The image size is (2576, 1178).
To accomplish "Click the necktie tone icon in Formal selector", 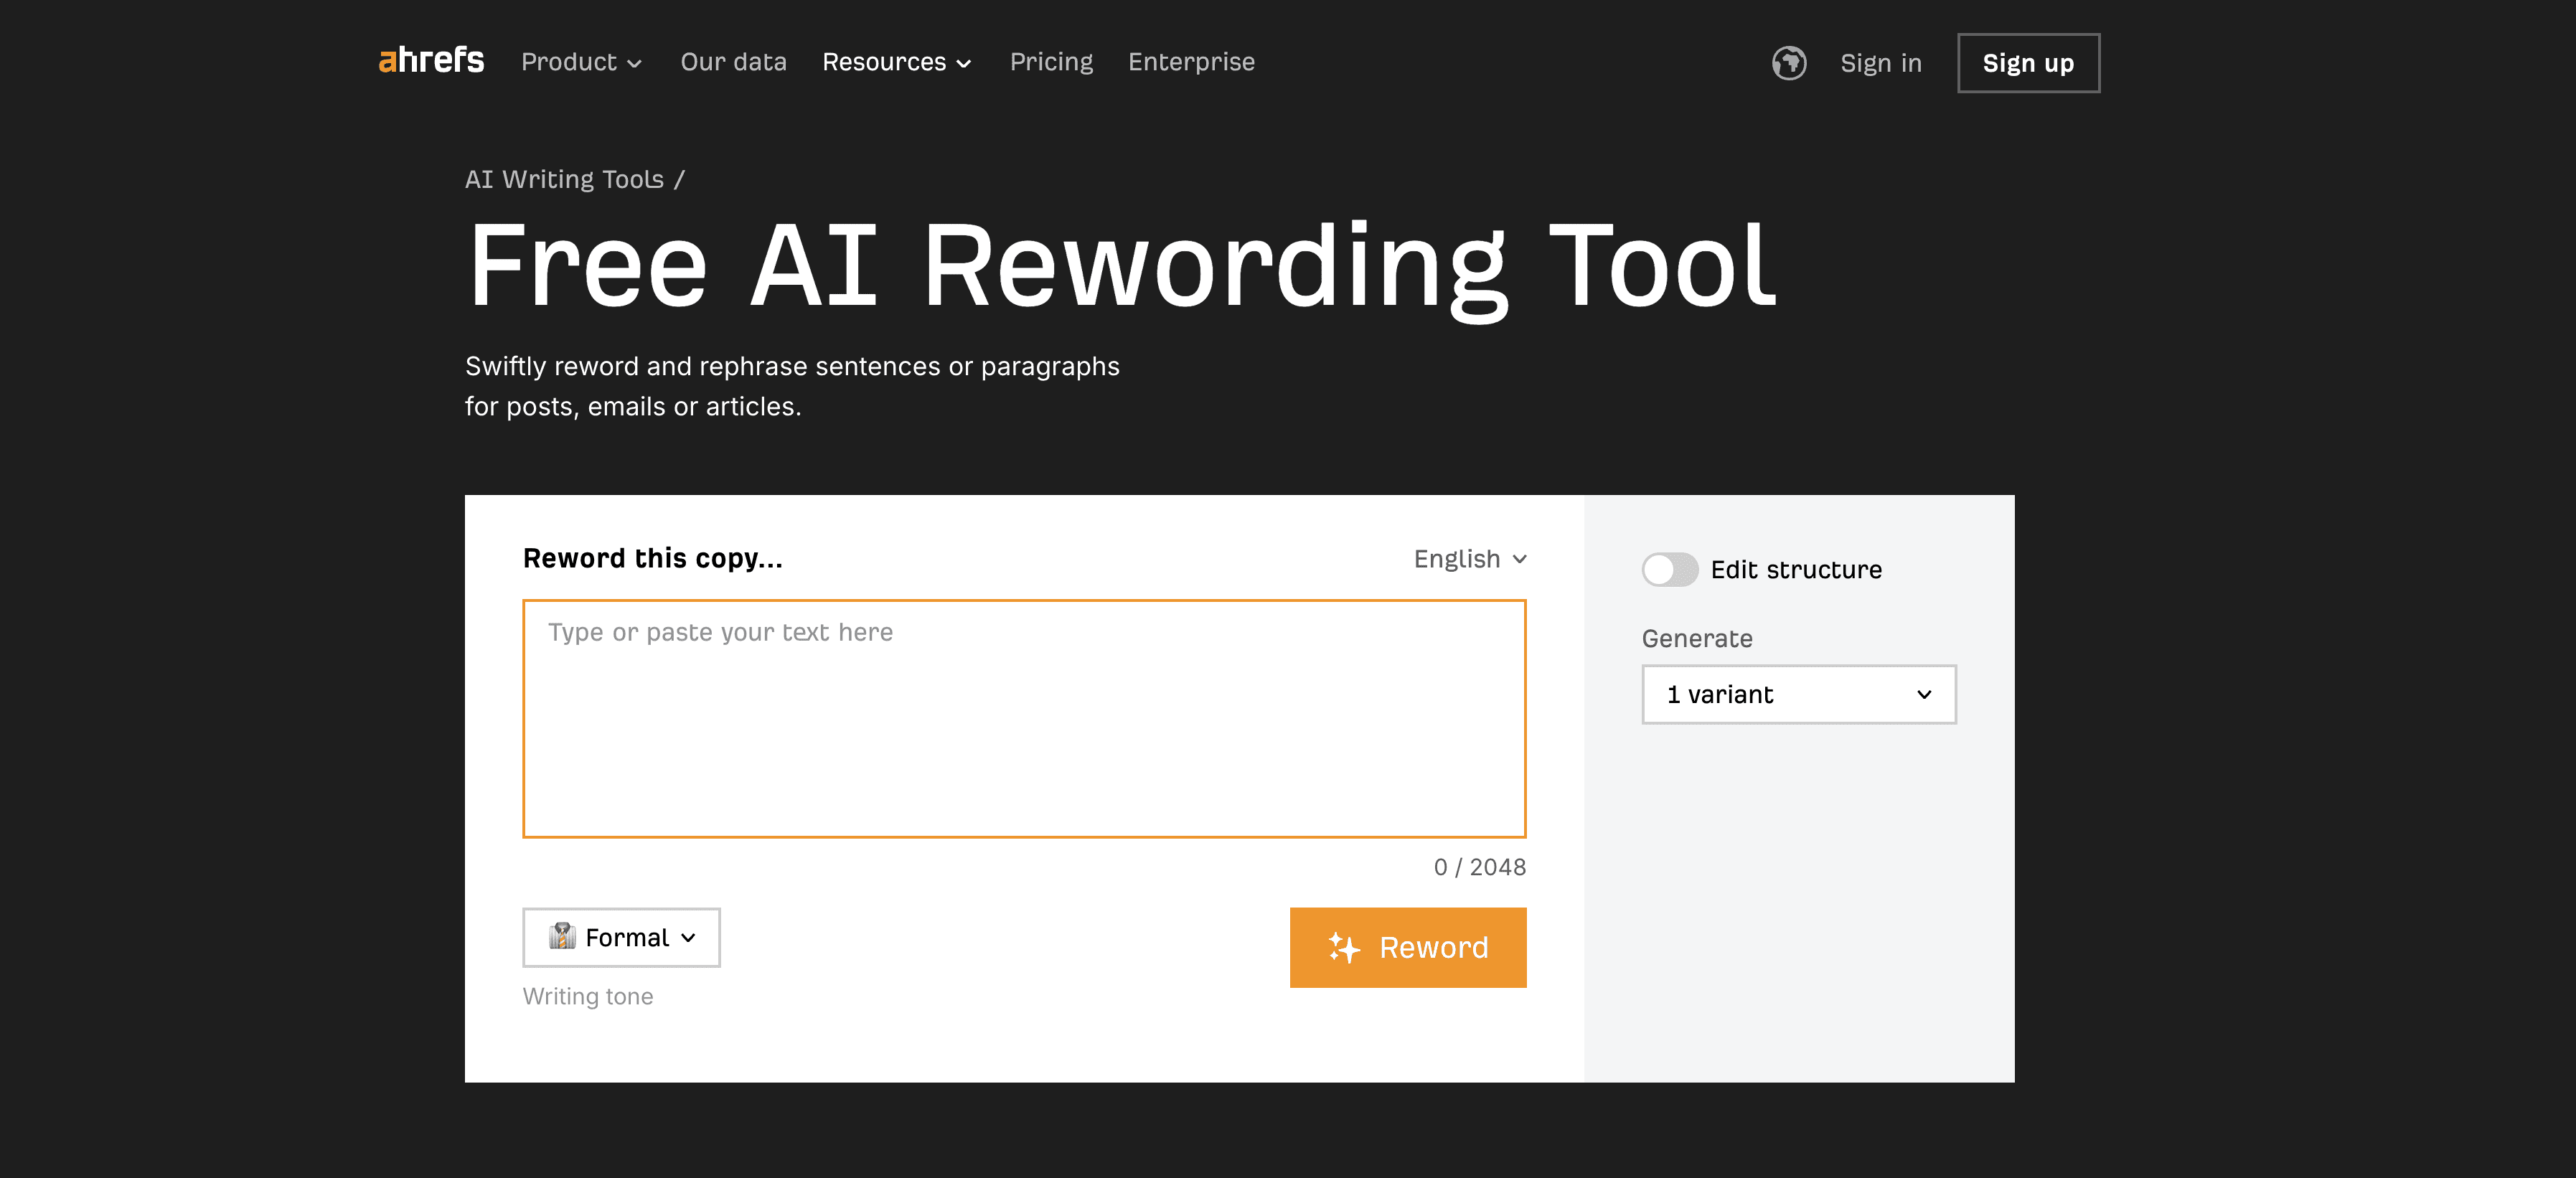I will point(564,937).
